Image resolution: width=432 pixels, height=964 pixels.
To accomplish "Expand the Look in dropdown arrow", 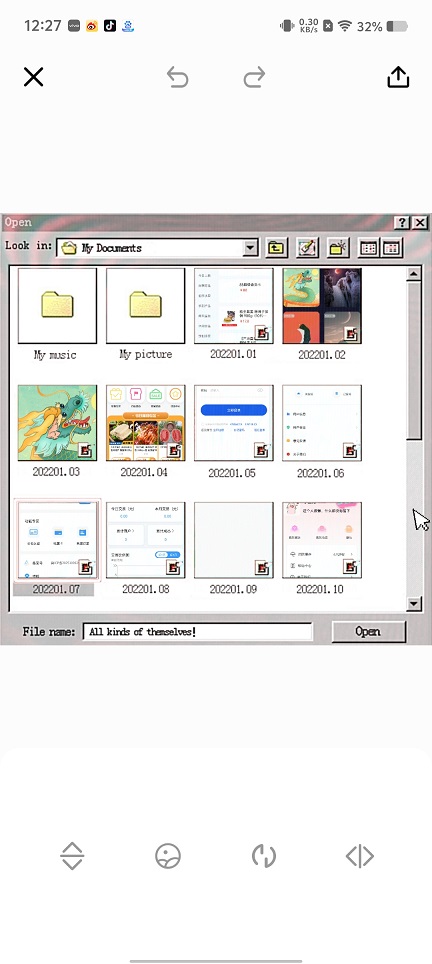I will pos(250,248).
